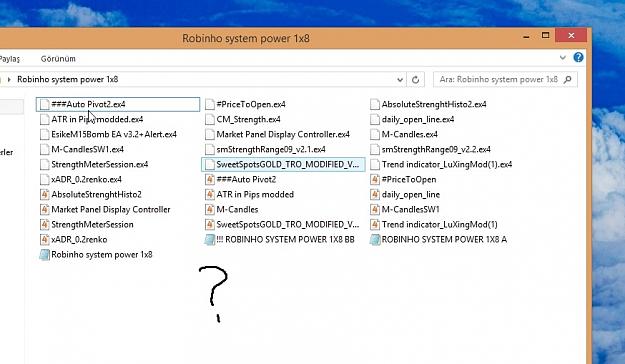Select the daily_open_line MQ4 source icon
Screen dimensions: 625x364
tap(375, 195)
